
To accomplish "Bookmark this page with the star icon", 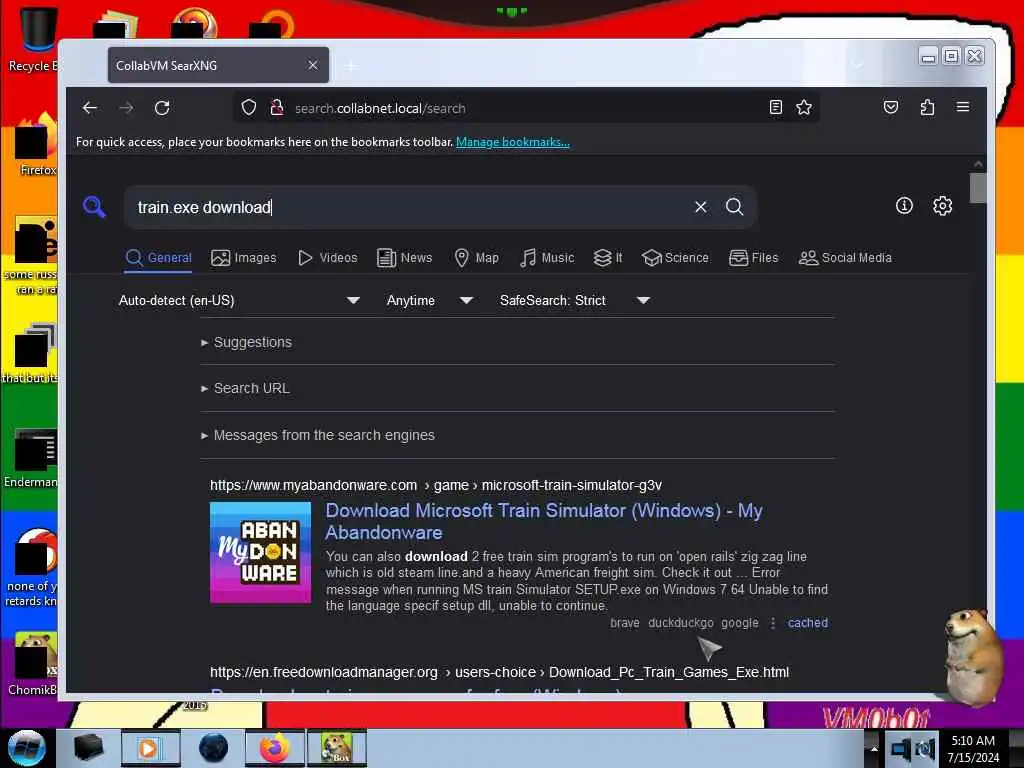I will tap(804, 107).
